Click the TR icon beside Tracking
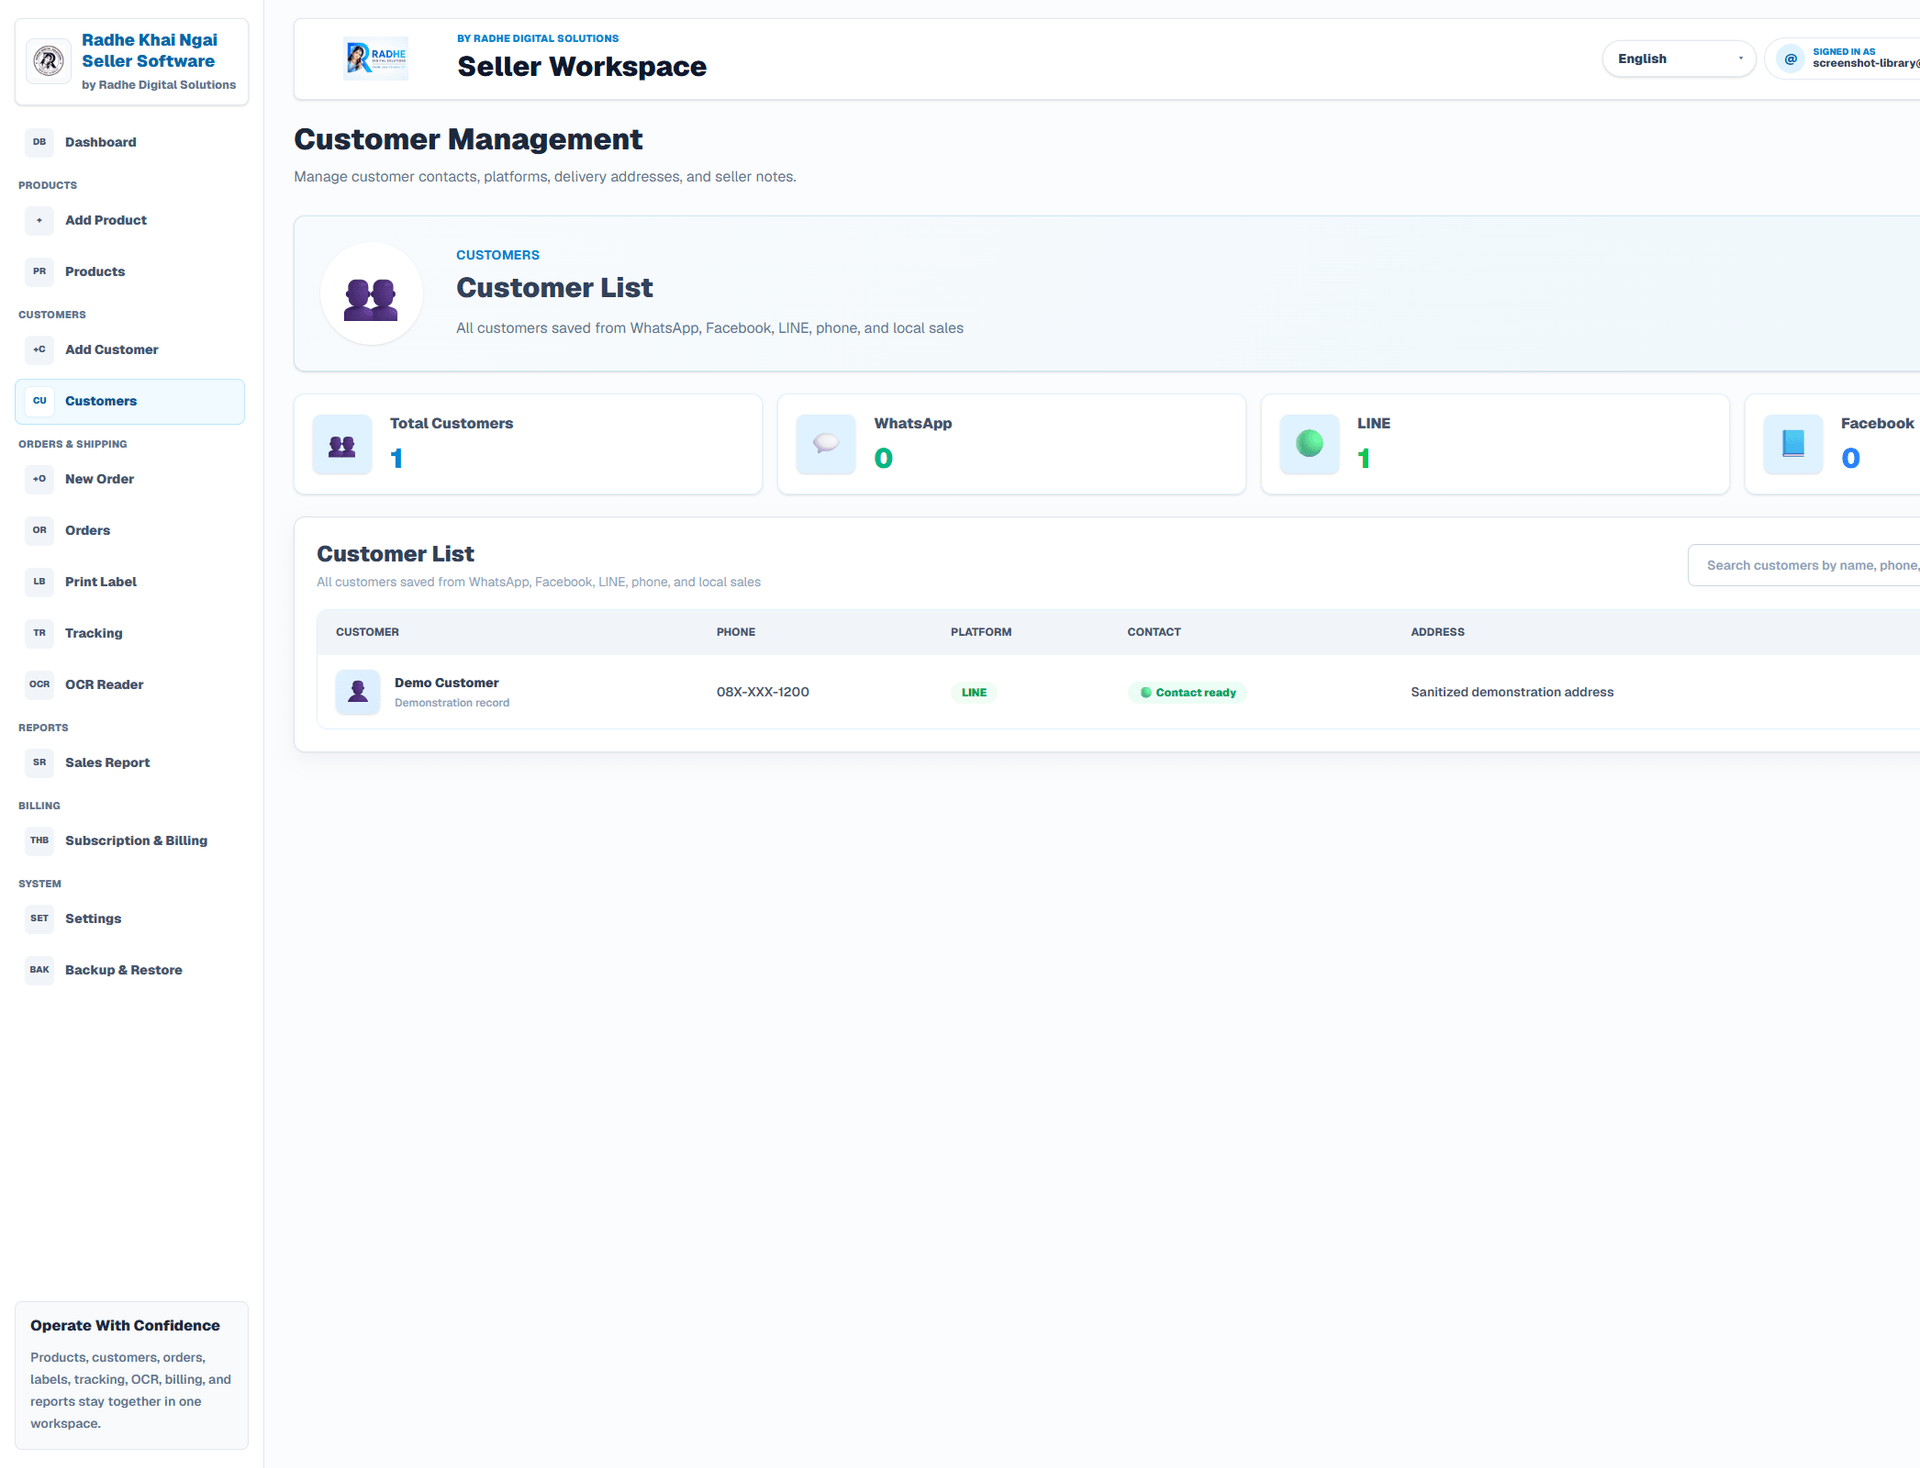 tap(39, 633)
